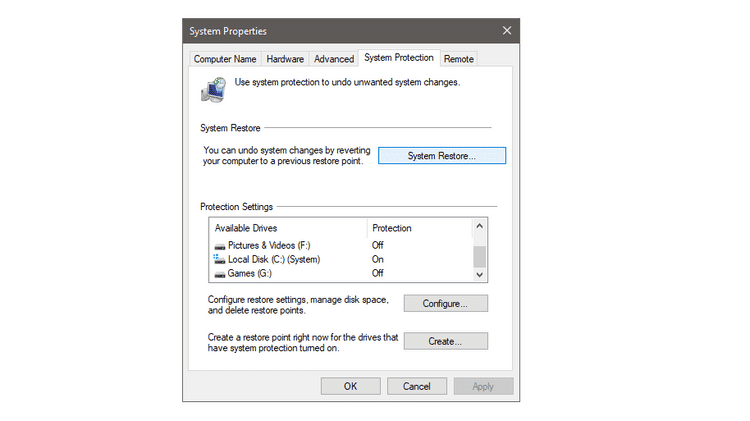750x421 pixels.
Task: Click the Off status for Pictures & Videos
Action: pos(378,245)
